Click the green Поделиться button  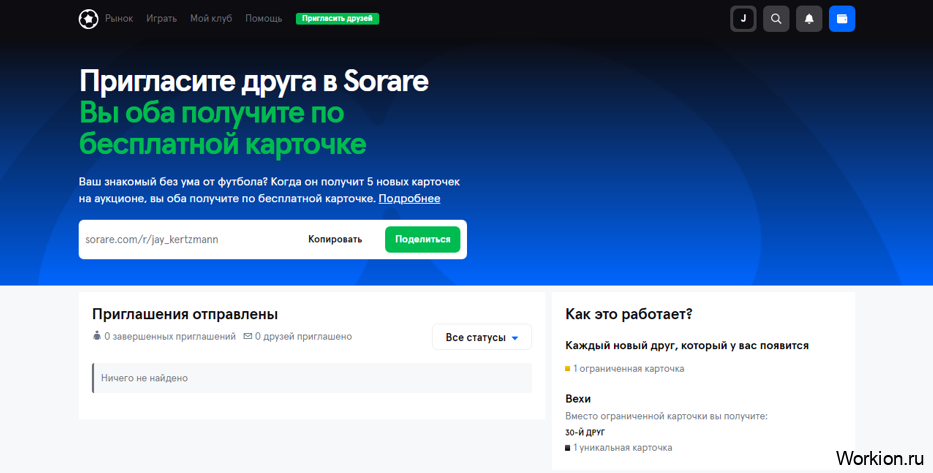point(422,239)
